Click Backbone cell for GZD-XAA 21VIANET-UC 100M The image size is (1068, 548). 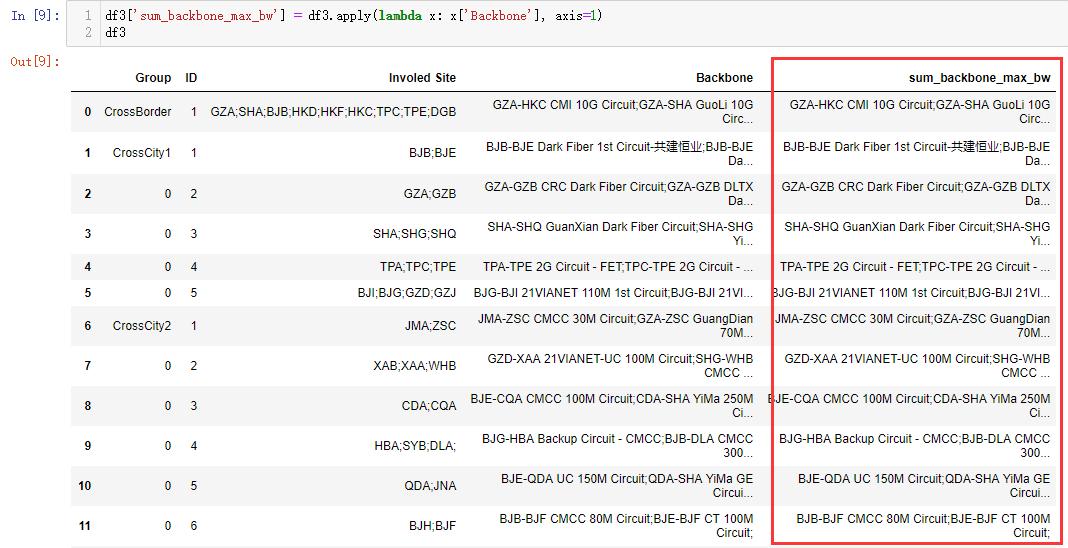pos(620,366)
